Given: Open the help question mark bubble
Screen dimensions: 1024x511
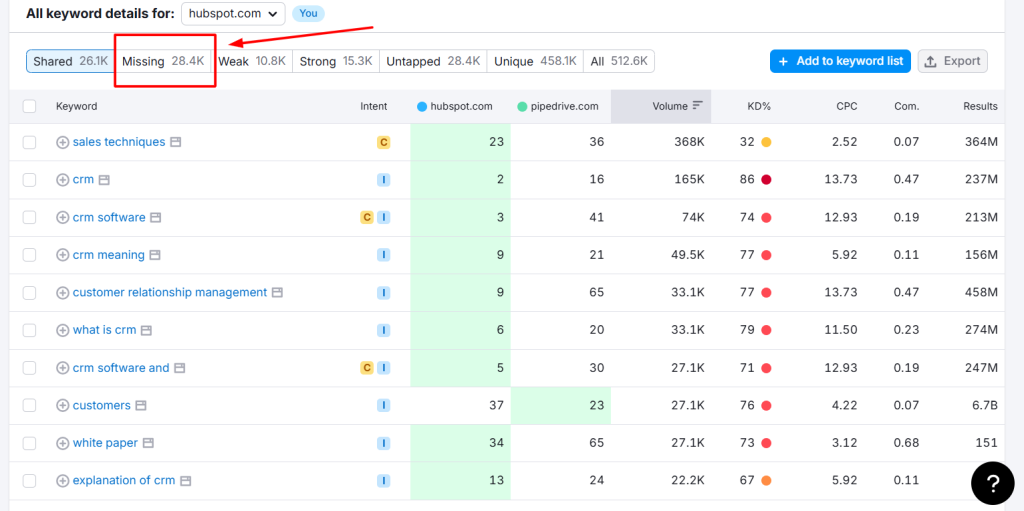Looking at the screenshot, I should point(993,483).
